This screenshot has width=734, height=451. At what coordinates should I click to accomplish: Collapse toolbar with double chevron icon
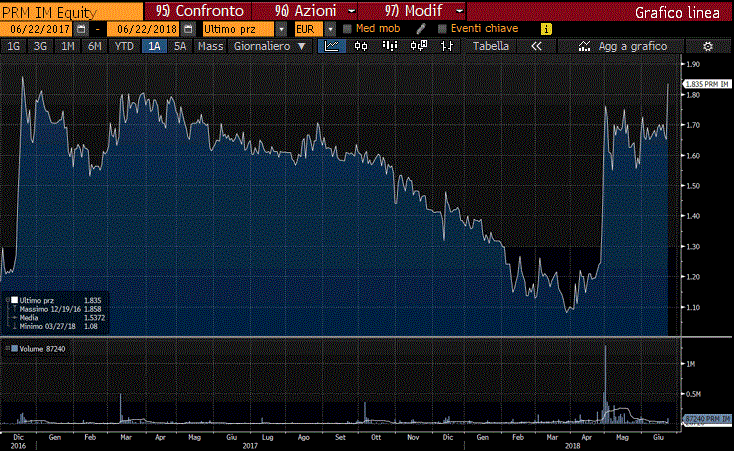tap(536, 46)
